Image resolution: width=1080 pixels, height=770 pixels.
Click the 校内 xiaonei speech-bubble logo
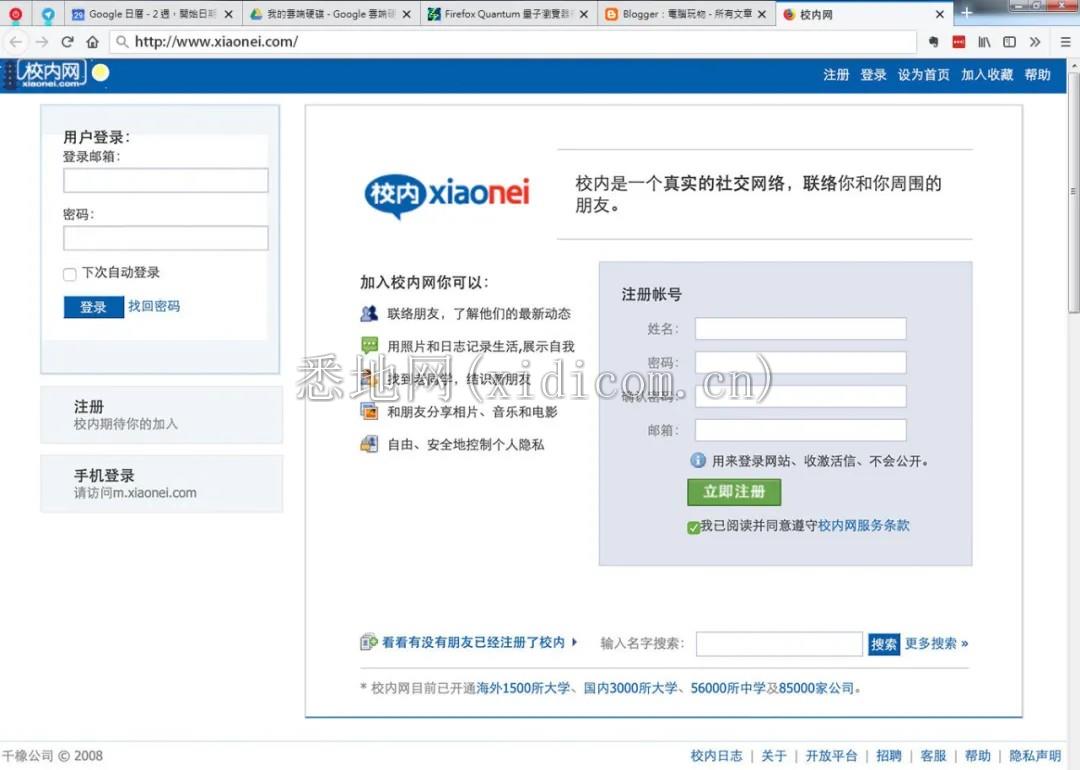coord(447,194)
